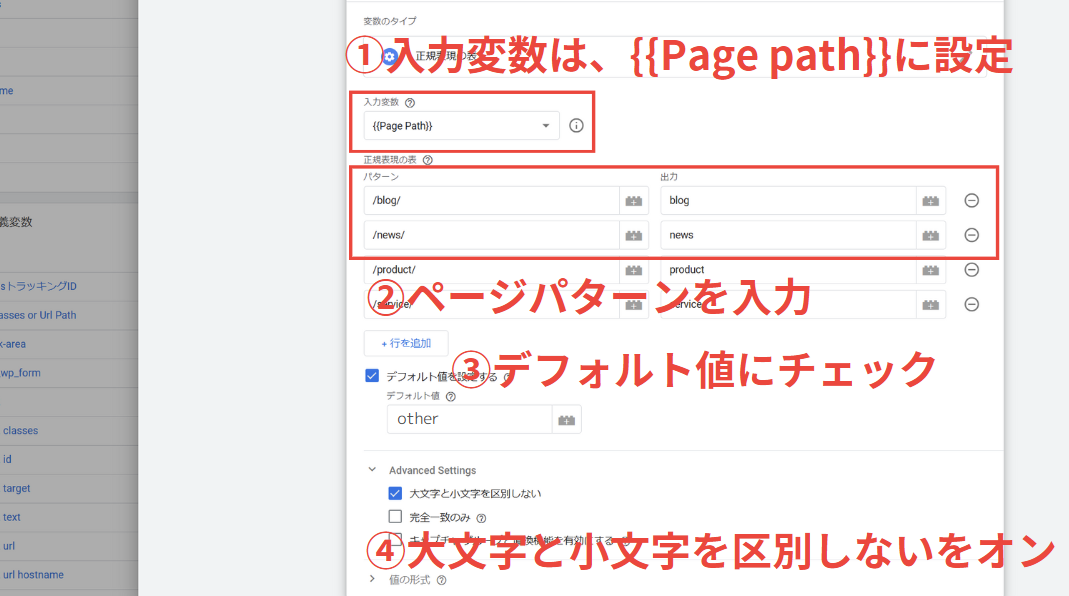Uncheck 大文字と小文字を区別しない checkbox
The height and width of the screenshot is (596, 1069).
[x=395, y=493]
